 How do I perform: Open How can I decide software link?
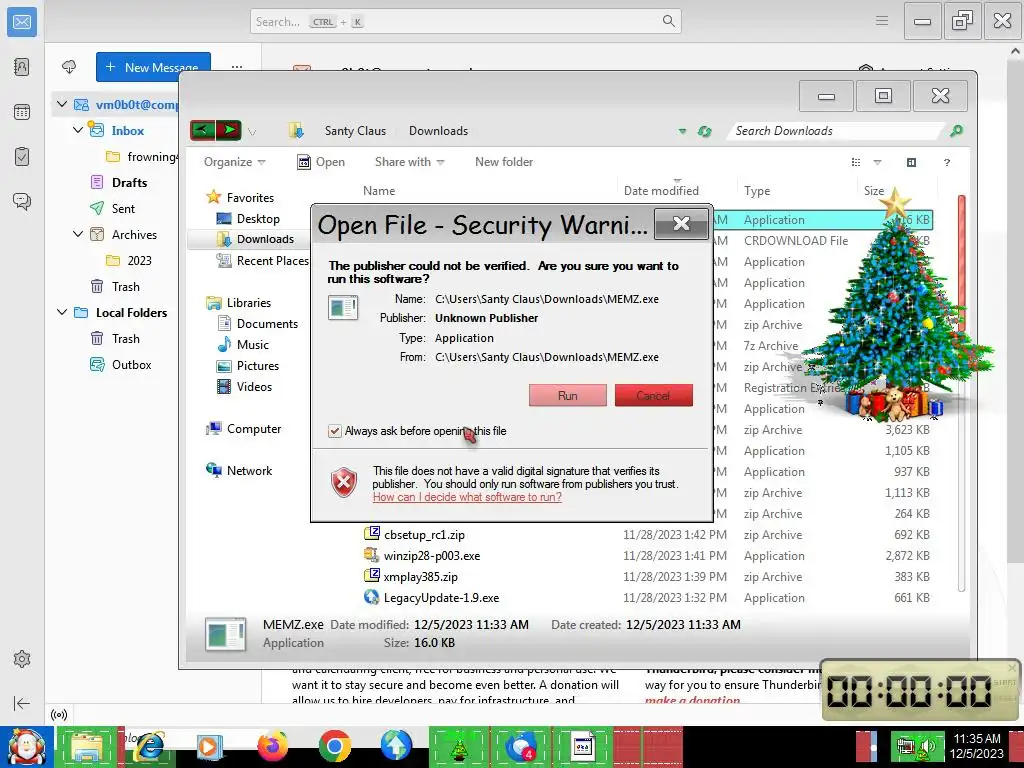click(x=467, y=497)
